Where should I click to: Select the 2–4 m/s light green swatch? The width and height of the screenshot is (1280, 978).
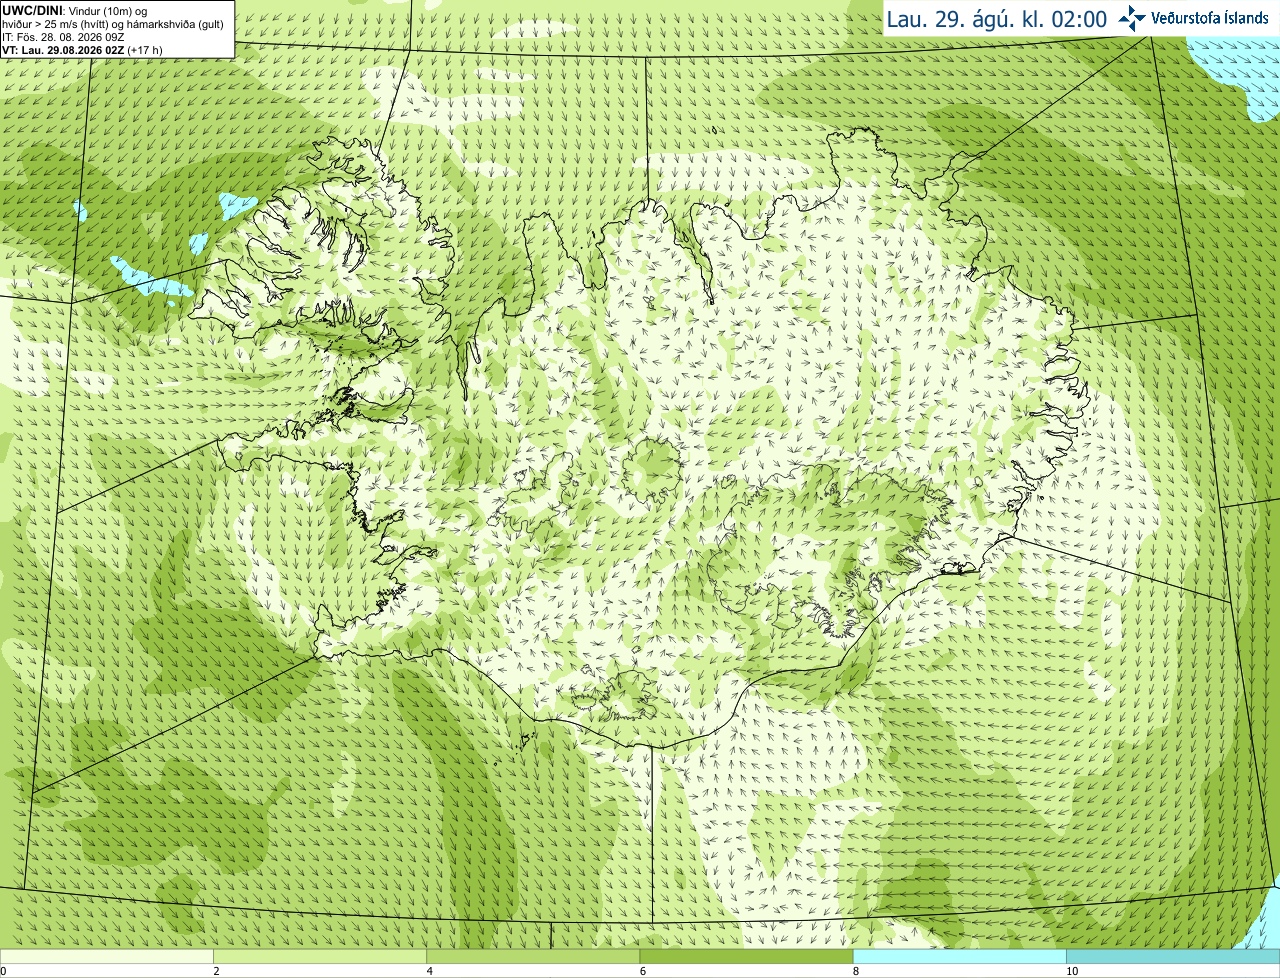coord(319,957)
